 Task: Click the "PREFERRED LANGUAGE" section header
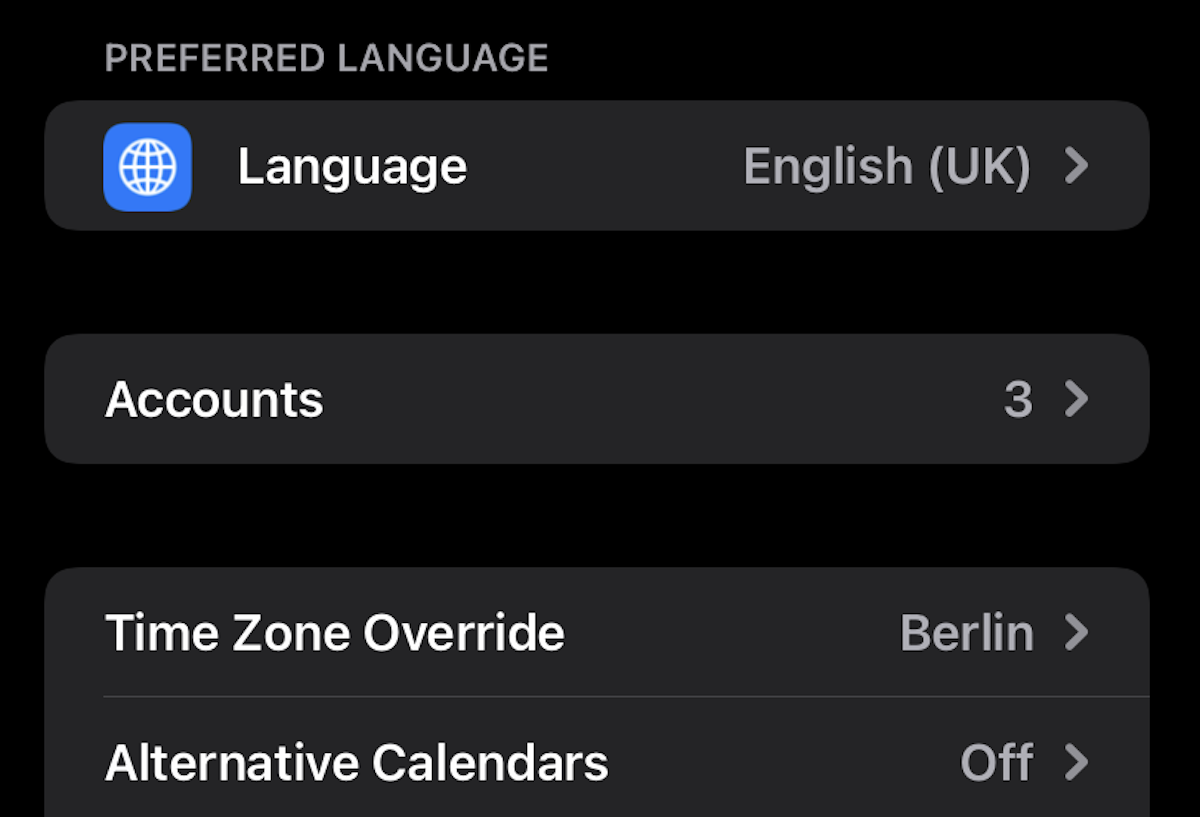(x=326, y=58)
